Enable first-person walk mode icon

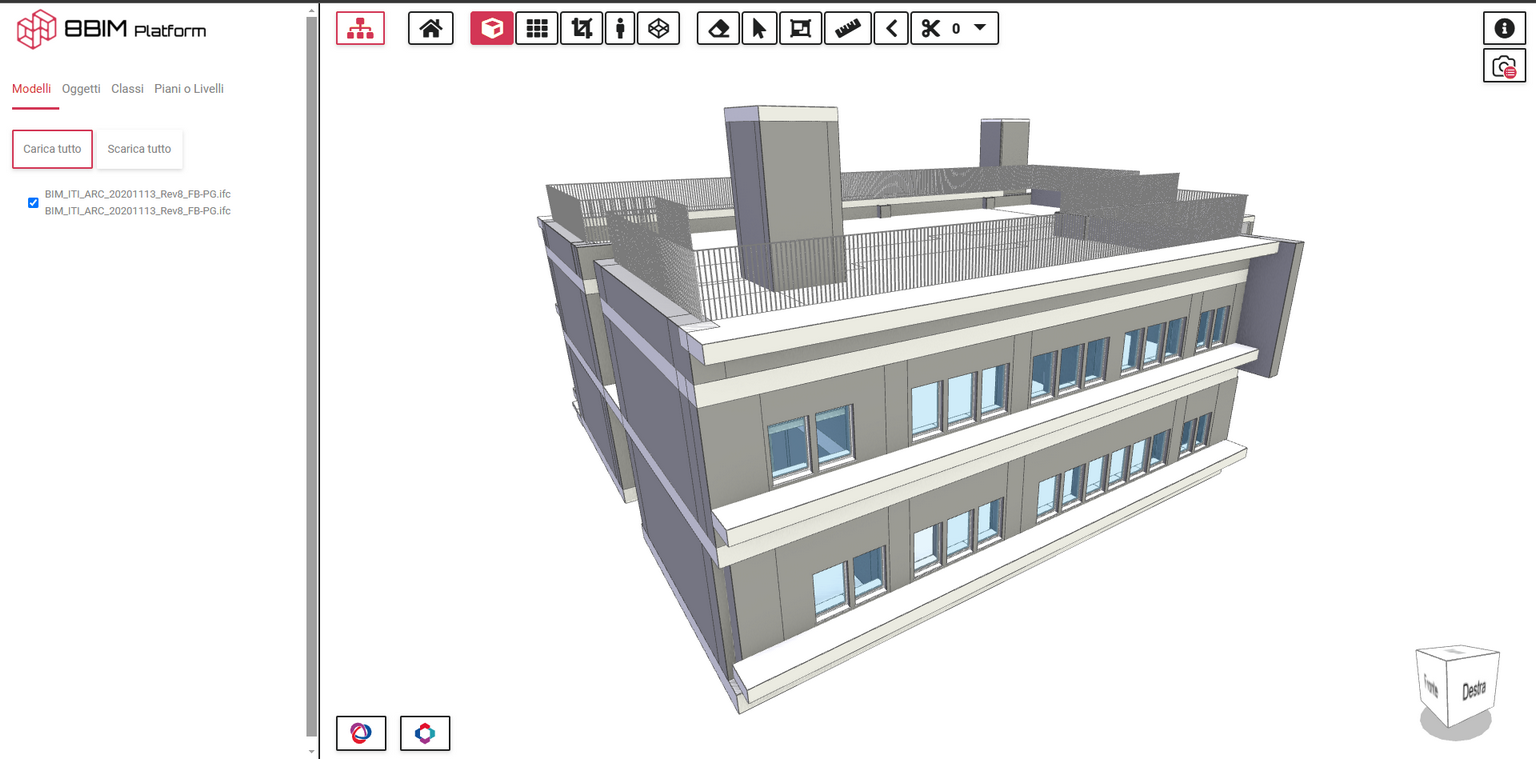point(619,28)
